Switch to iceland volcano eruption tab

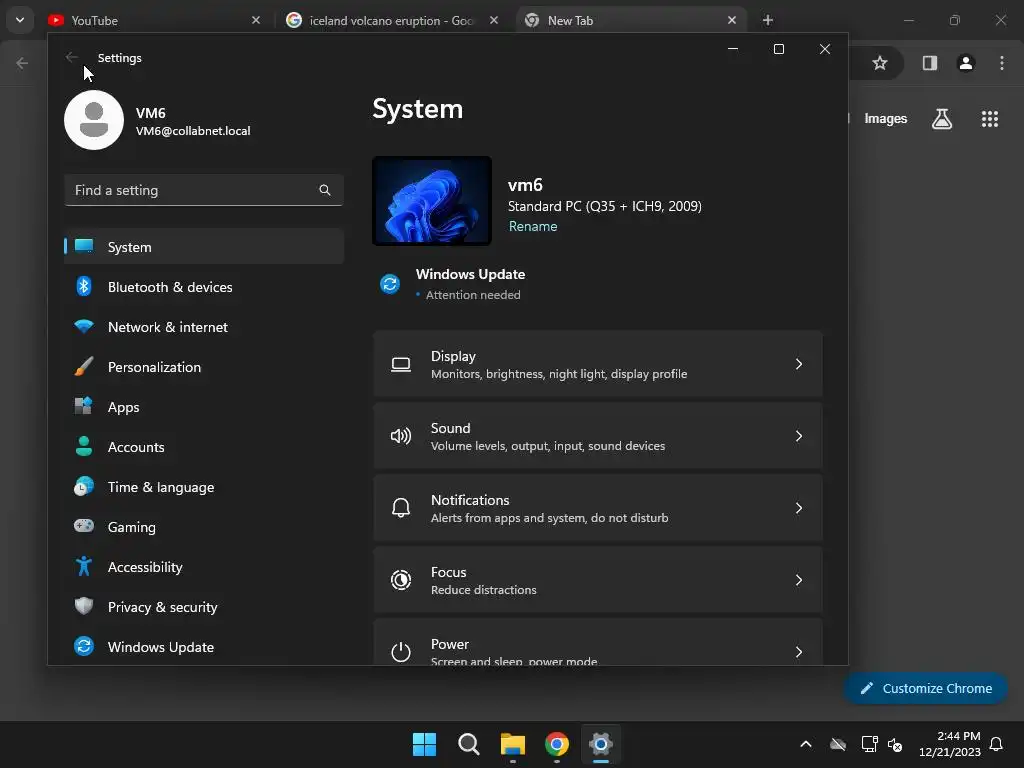tap(391, 20)
